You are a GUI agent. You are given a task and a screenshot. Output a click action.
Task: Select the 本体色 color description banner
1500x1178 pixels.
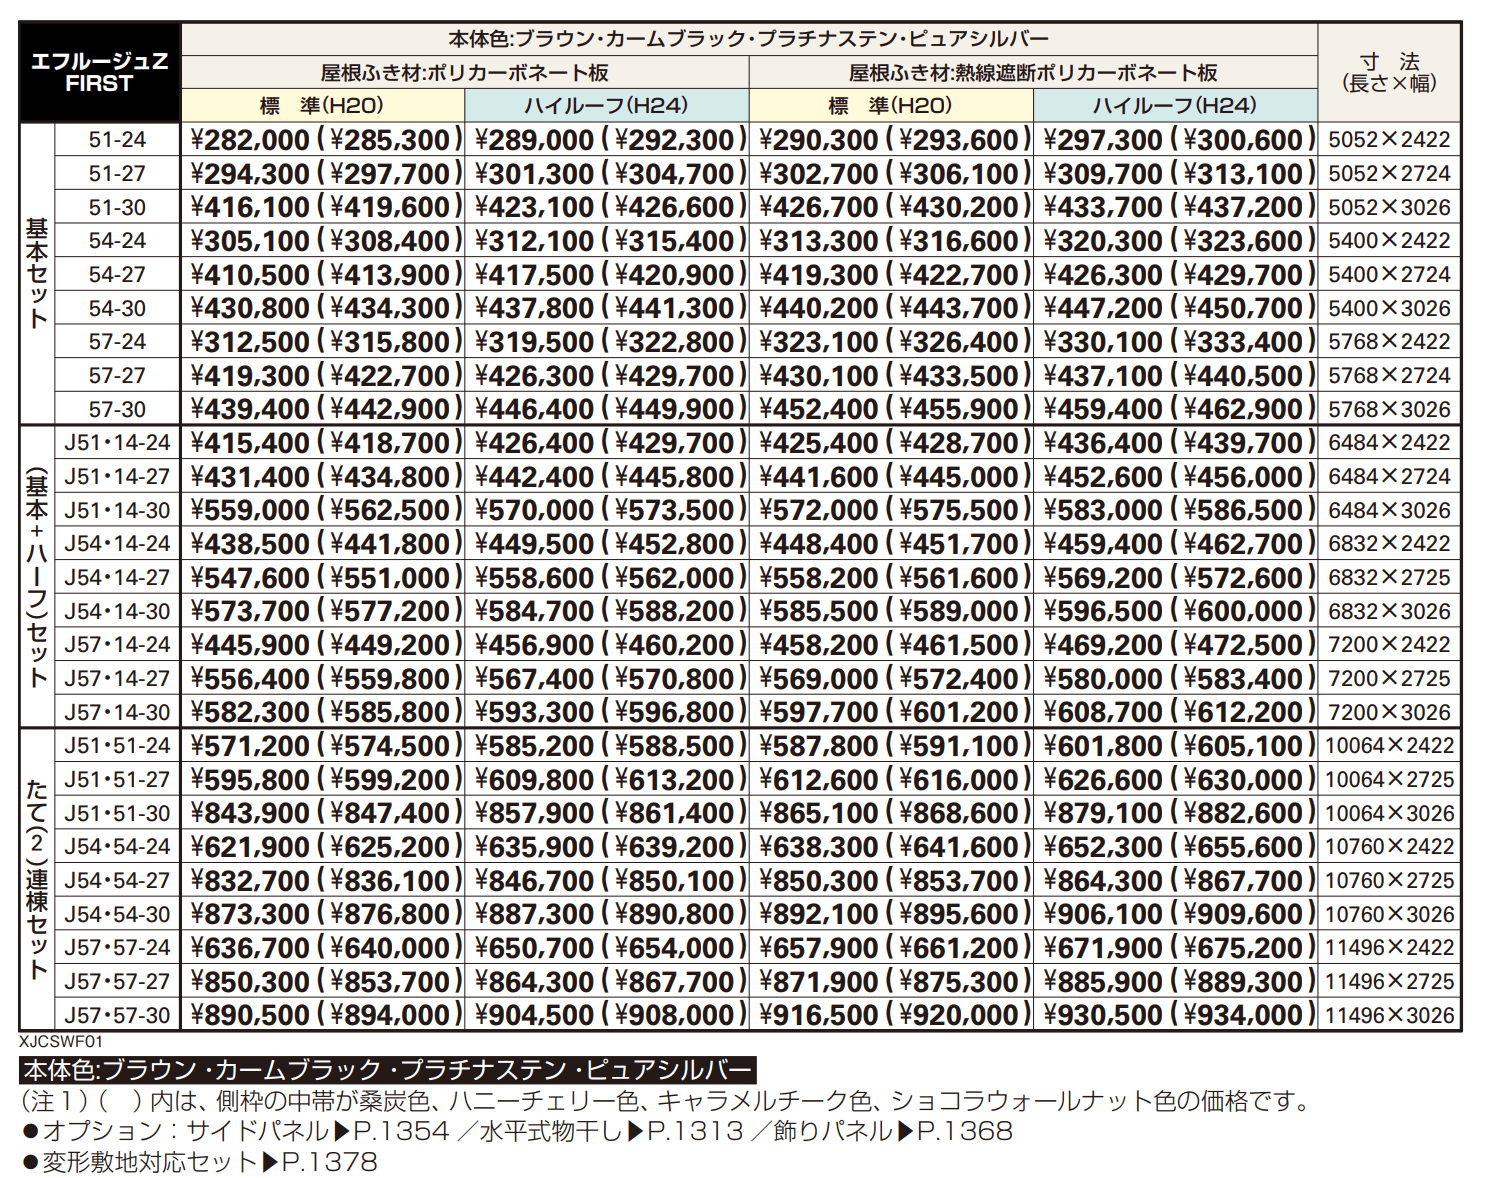[390, 1068]
